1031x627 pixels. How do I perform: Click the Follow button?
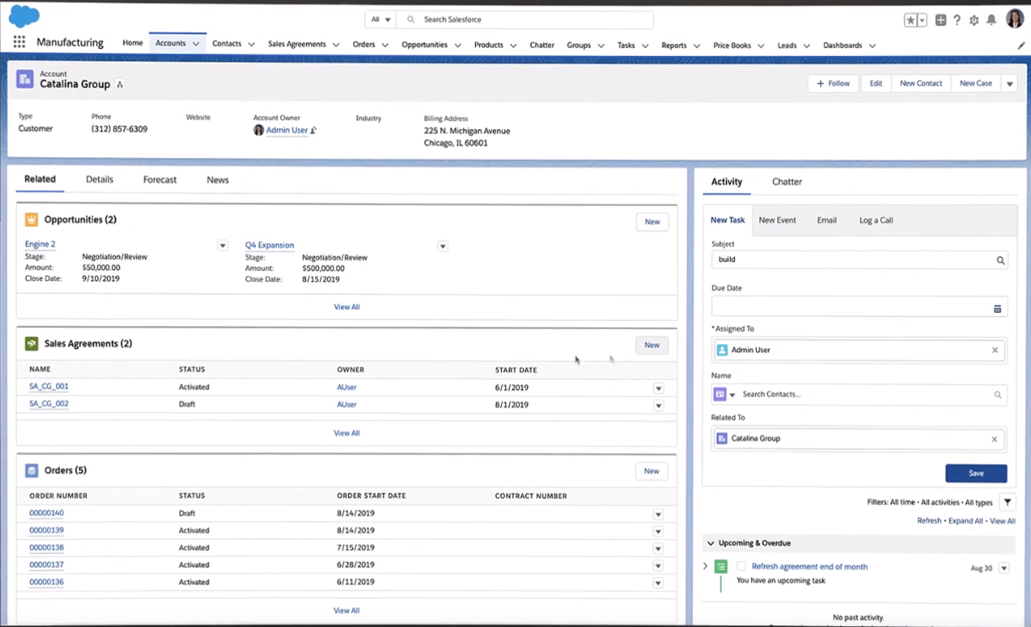pos(833,83)
